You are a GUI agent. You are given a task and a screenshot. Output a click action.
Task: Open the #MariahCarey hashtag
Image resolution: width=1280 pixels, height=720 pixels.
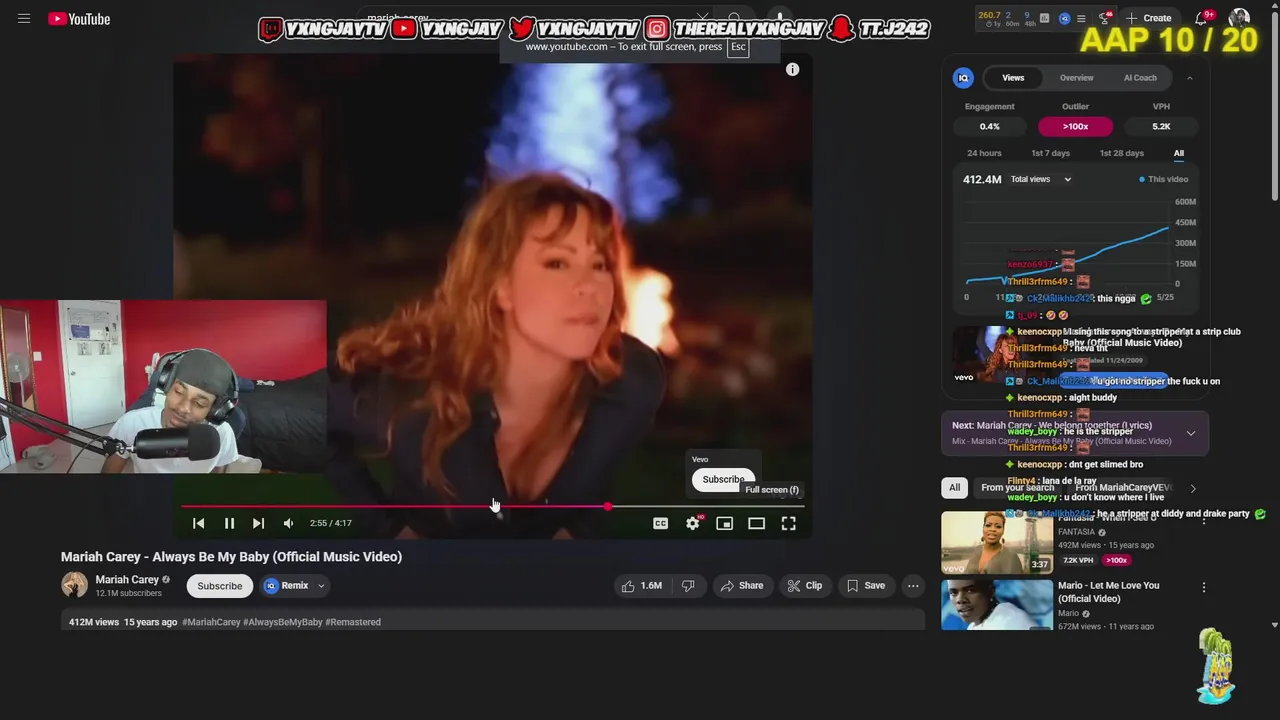[211, 622]
